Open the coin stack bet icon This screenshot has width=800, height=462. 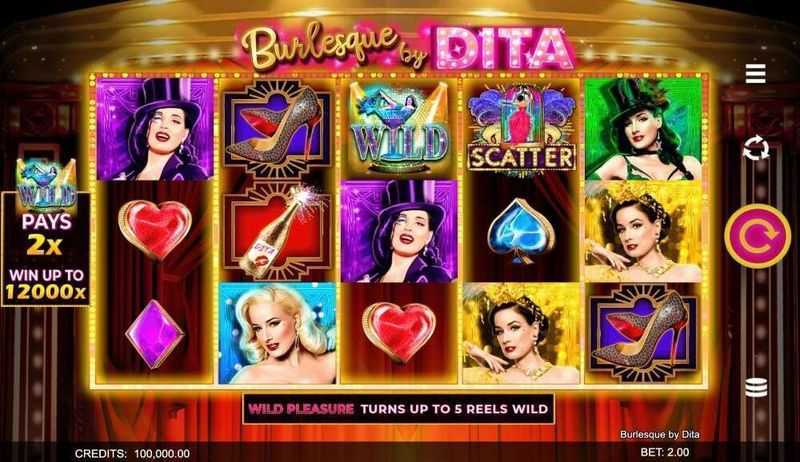(x=756, y=387)
